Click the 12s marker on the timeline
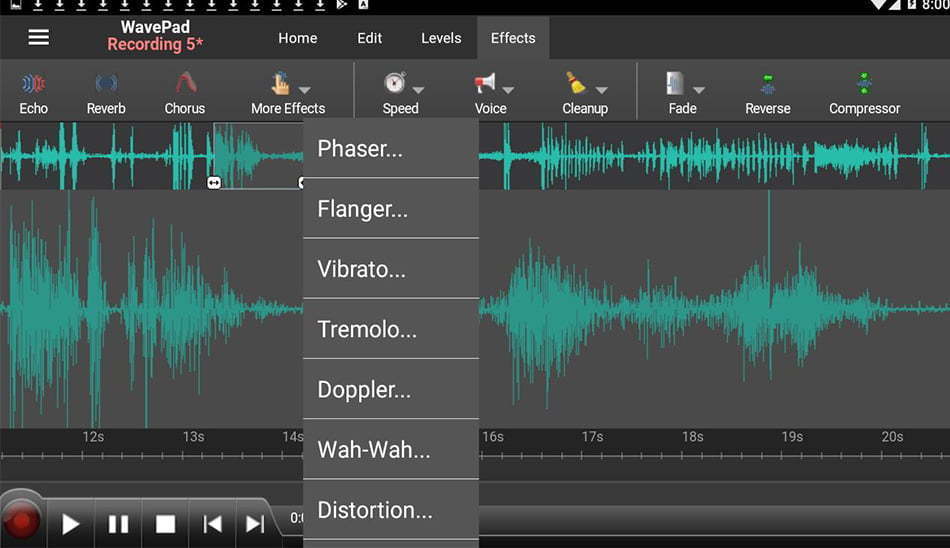This screenshot has width=950, height=548. 93,436
